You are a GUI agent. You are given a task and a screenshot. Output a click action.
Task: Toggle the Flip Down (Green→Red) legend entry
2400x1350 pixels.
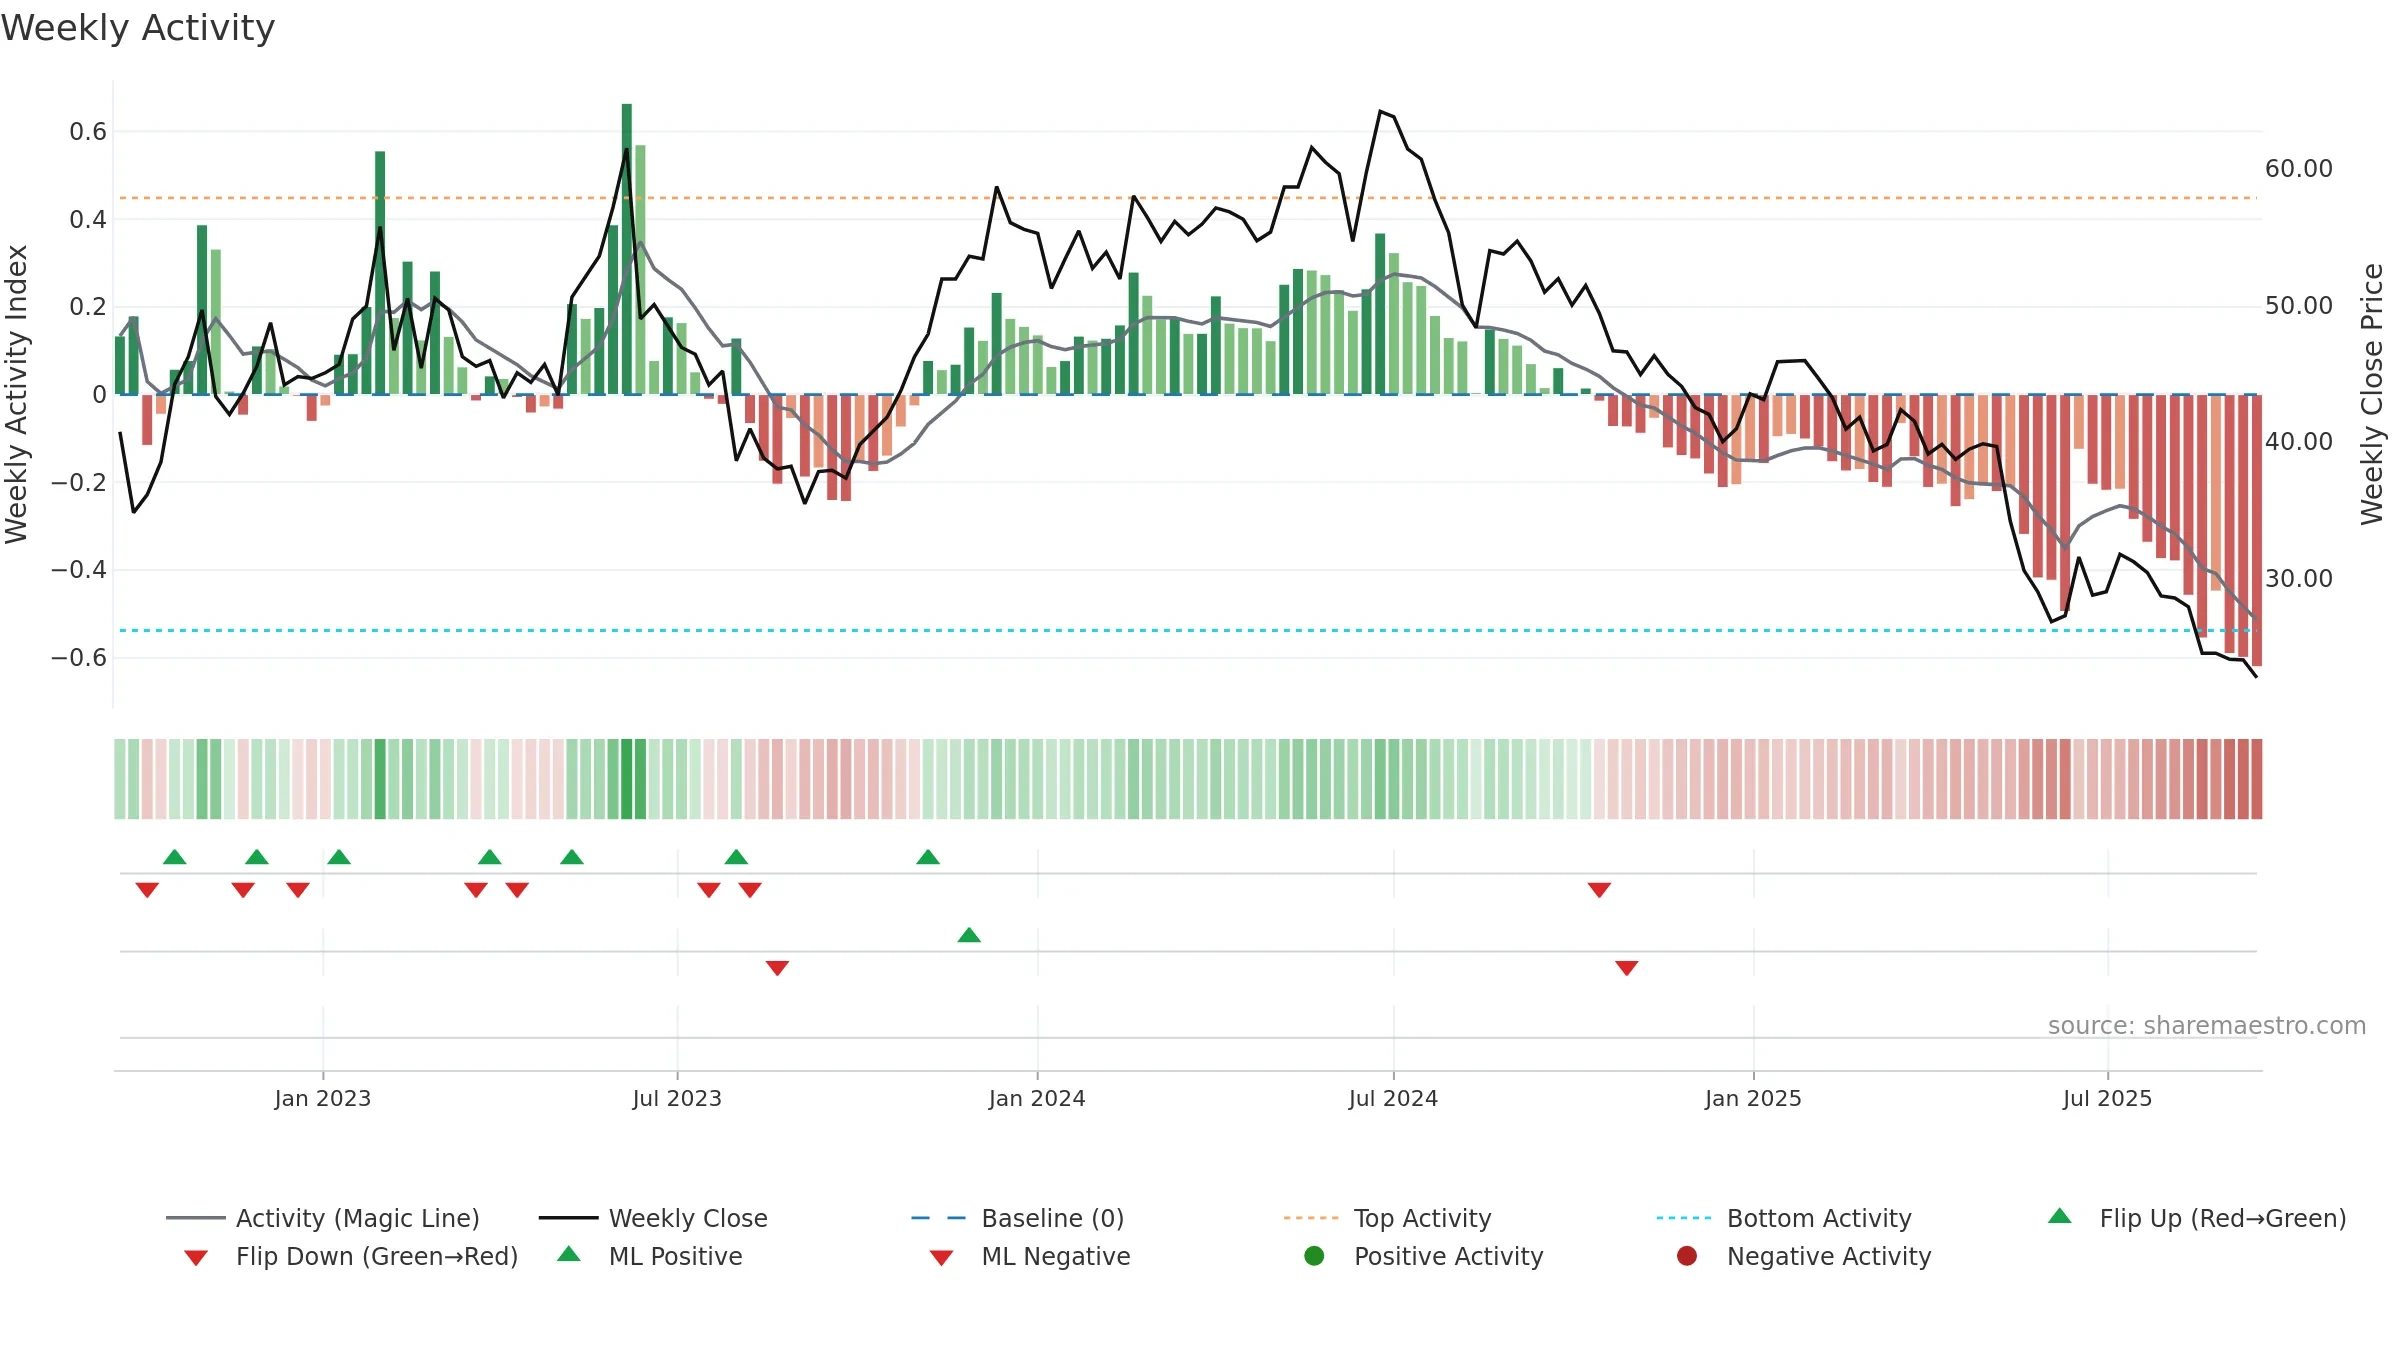coord(350,1256)
